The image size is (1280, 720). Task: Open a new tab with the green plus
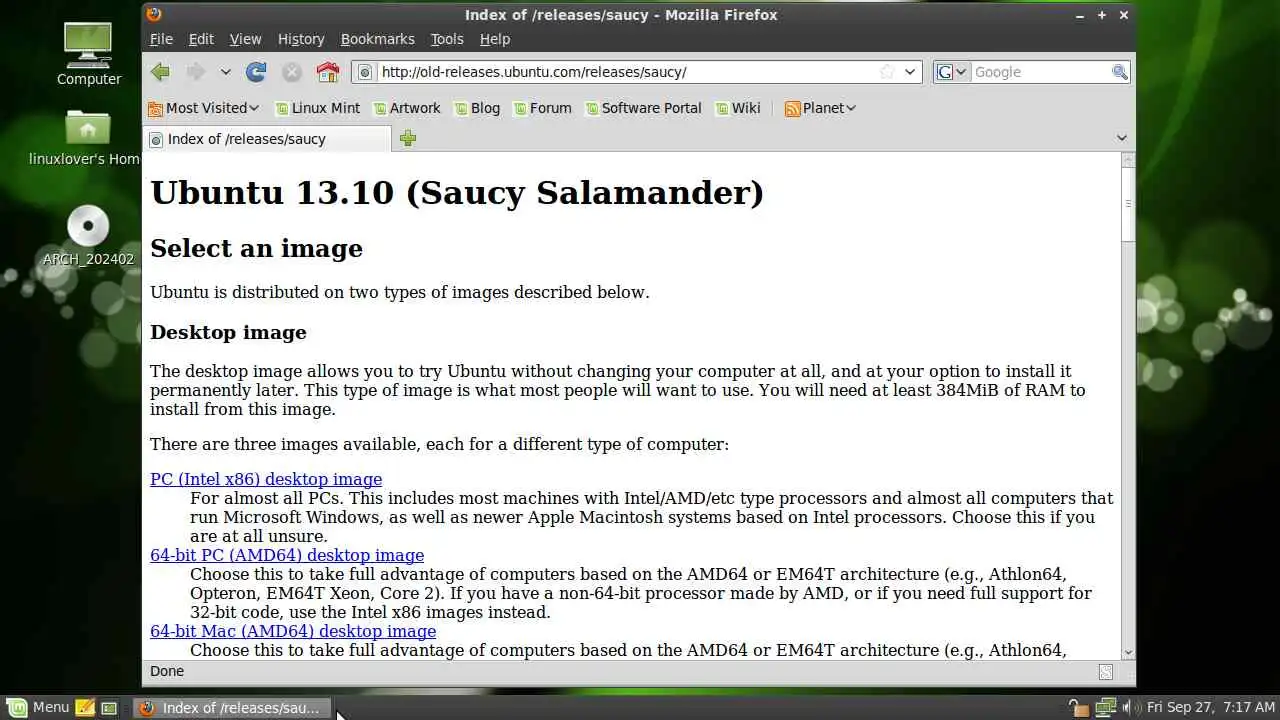407,139
